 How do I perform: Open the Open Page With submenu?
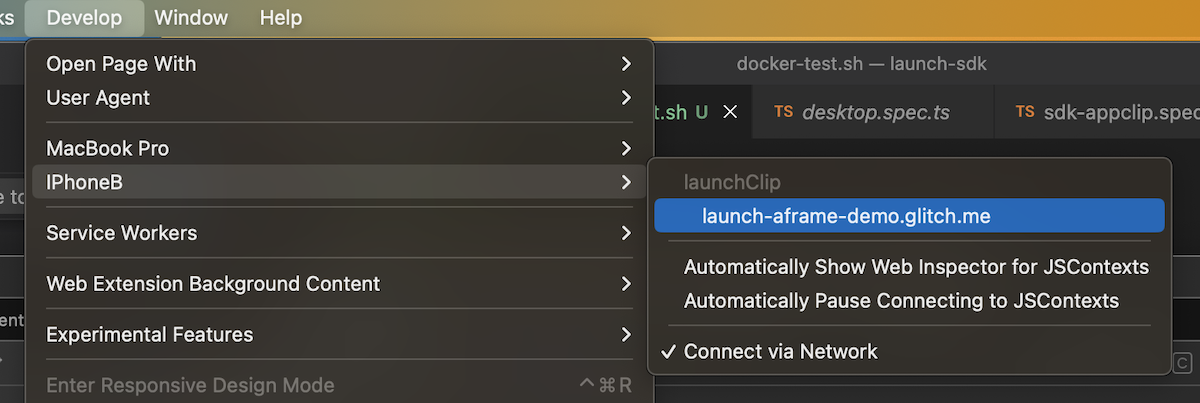click(340, 64)
